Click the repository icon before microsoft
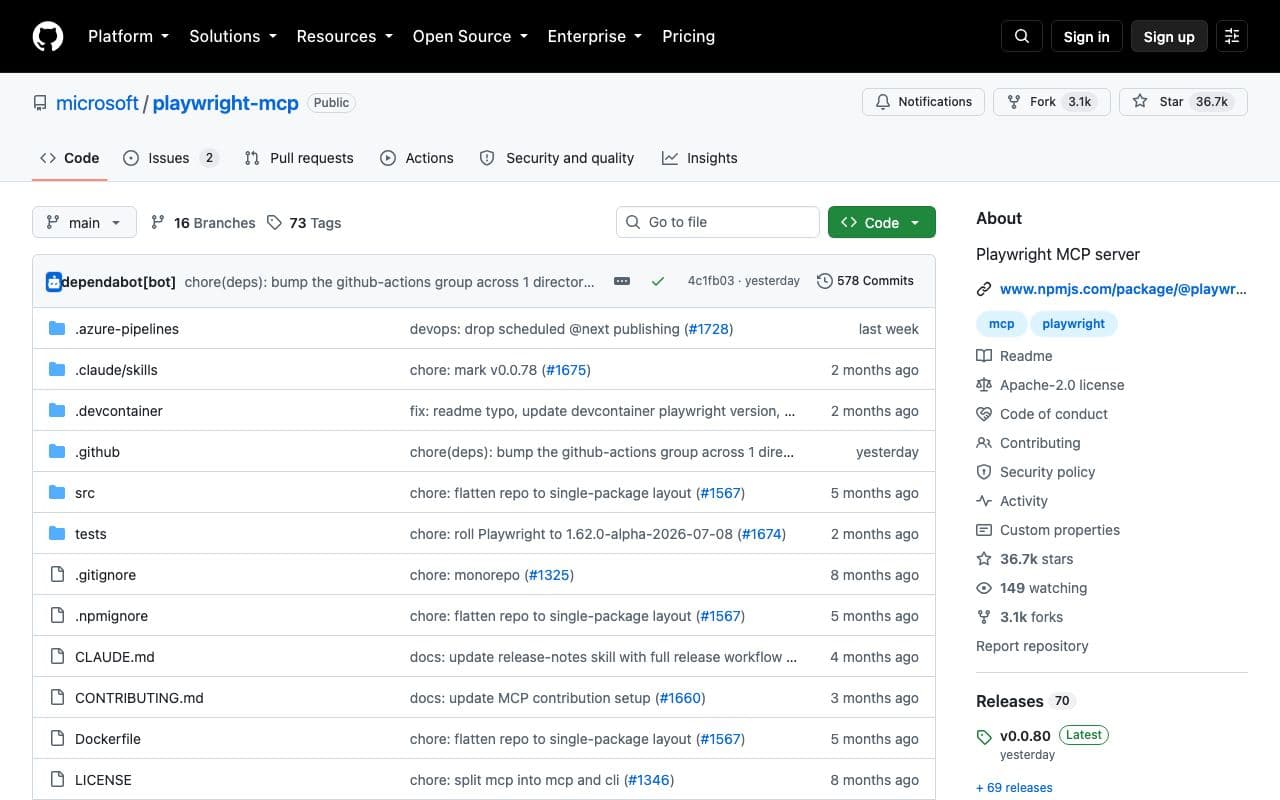Image resolution: width=1280 pixels, height=800 pixels. click(x=40, y=103)
